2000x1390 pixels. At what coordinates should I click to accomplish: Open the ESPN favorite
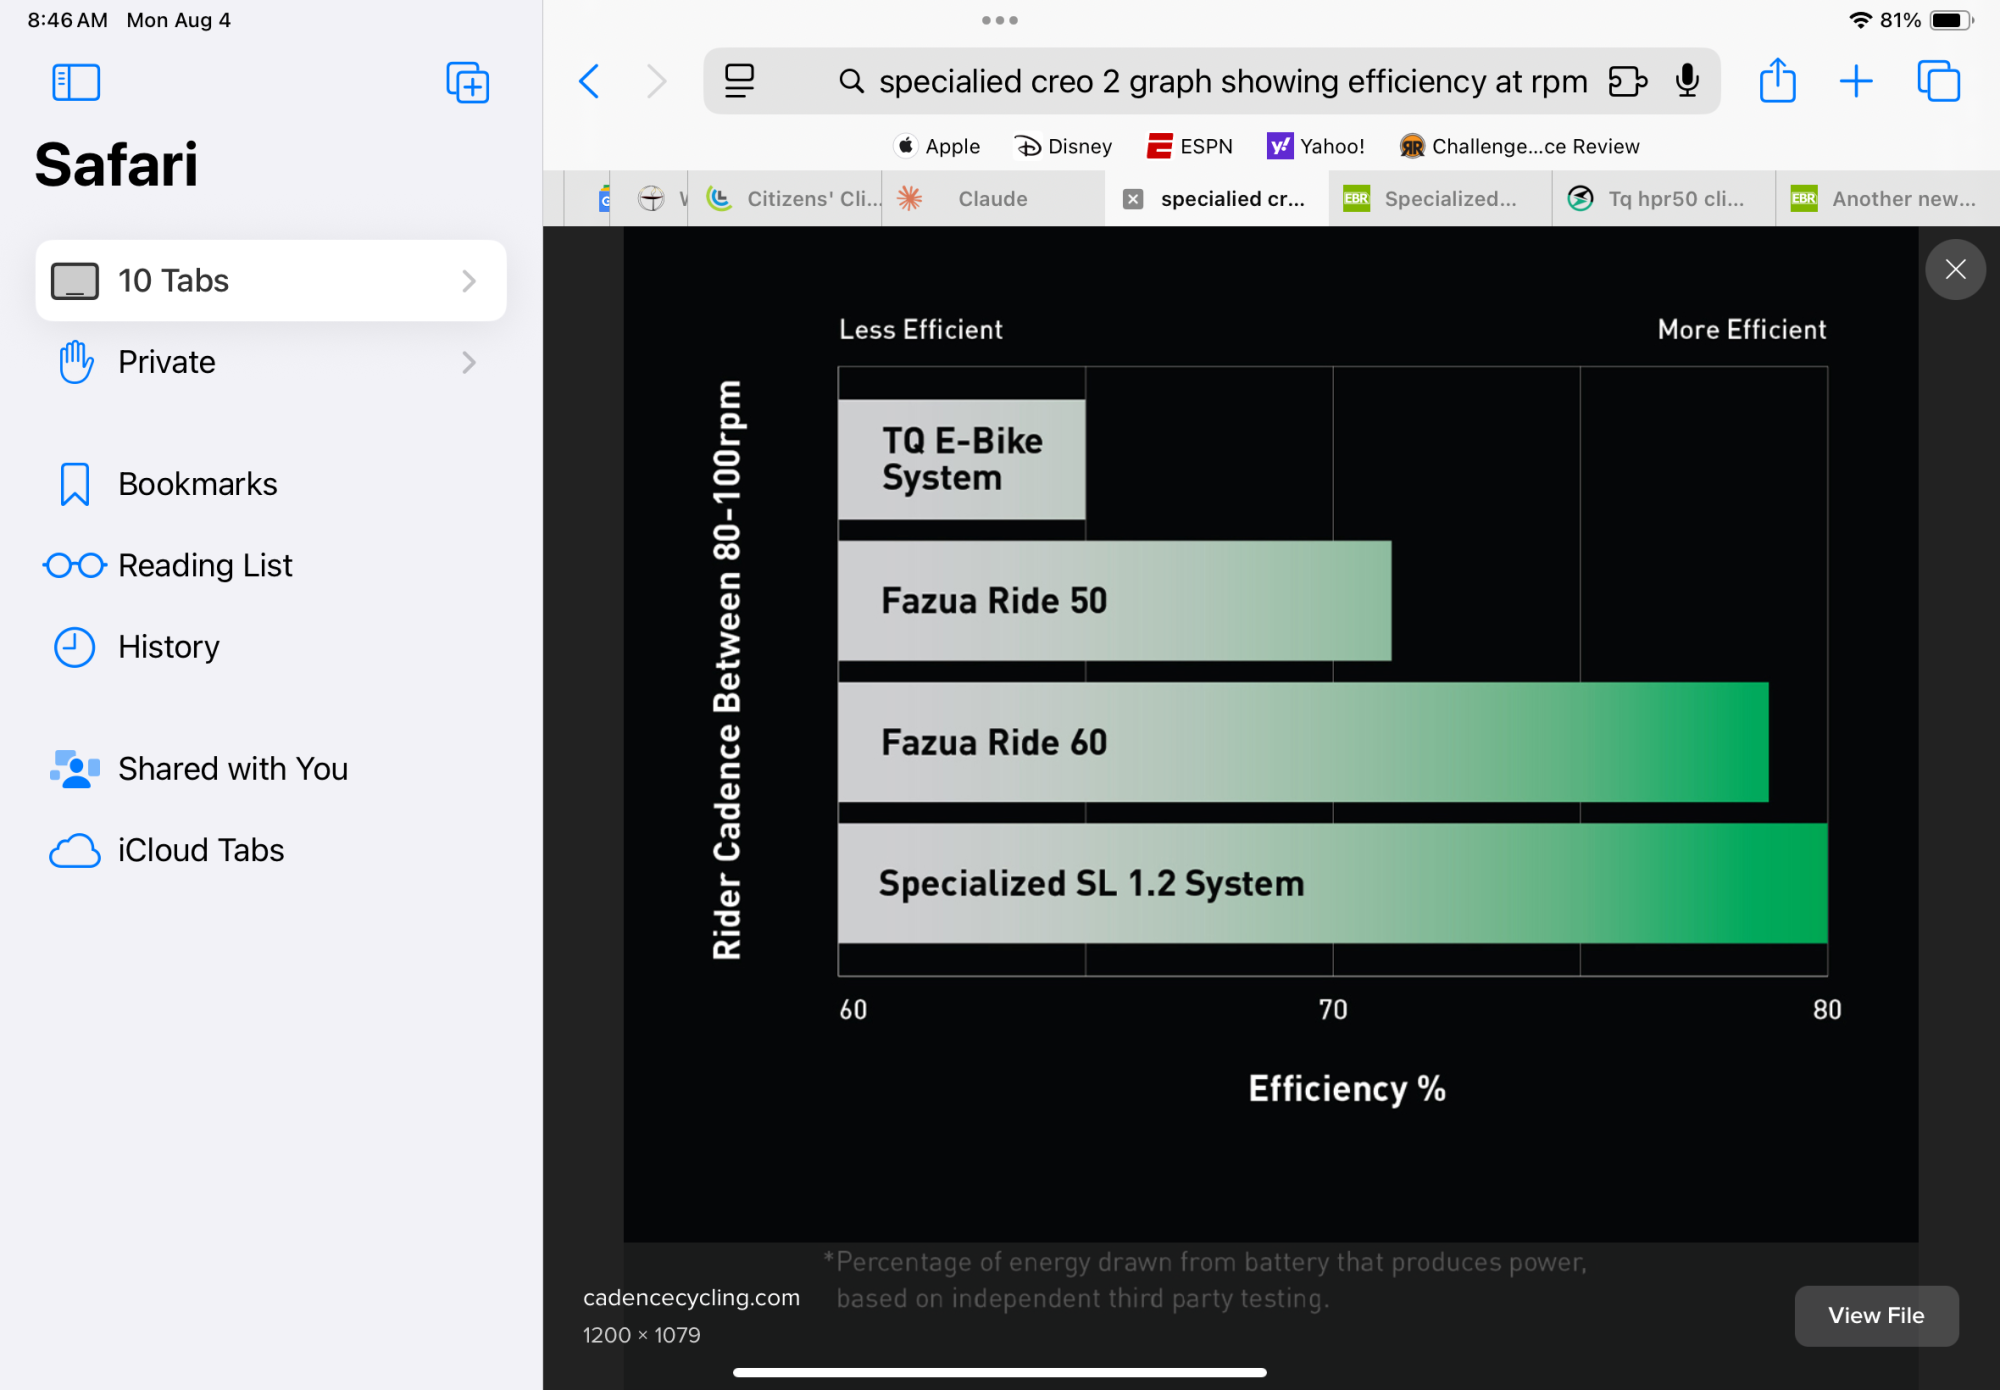tap(1189, 146)
